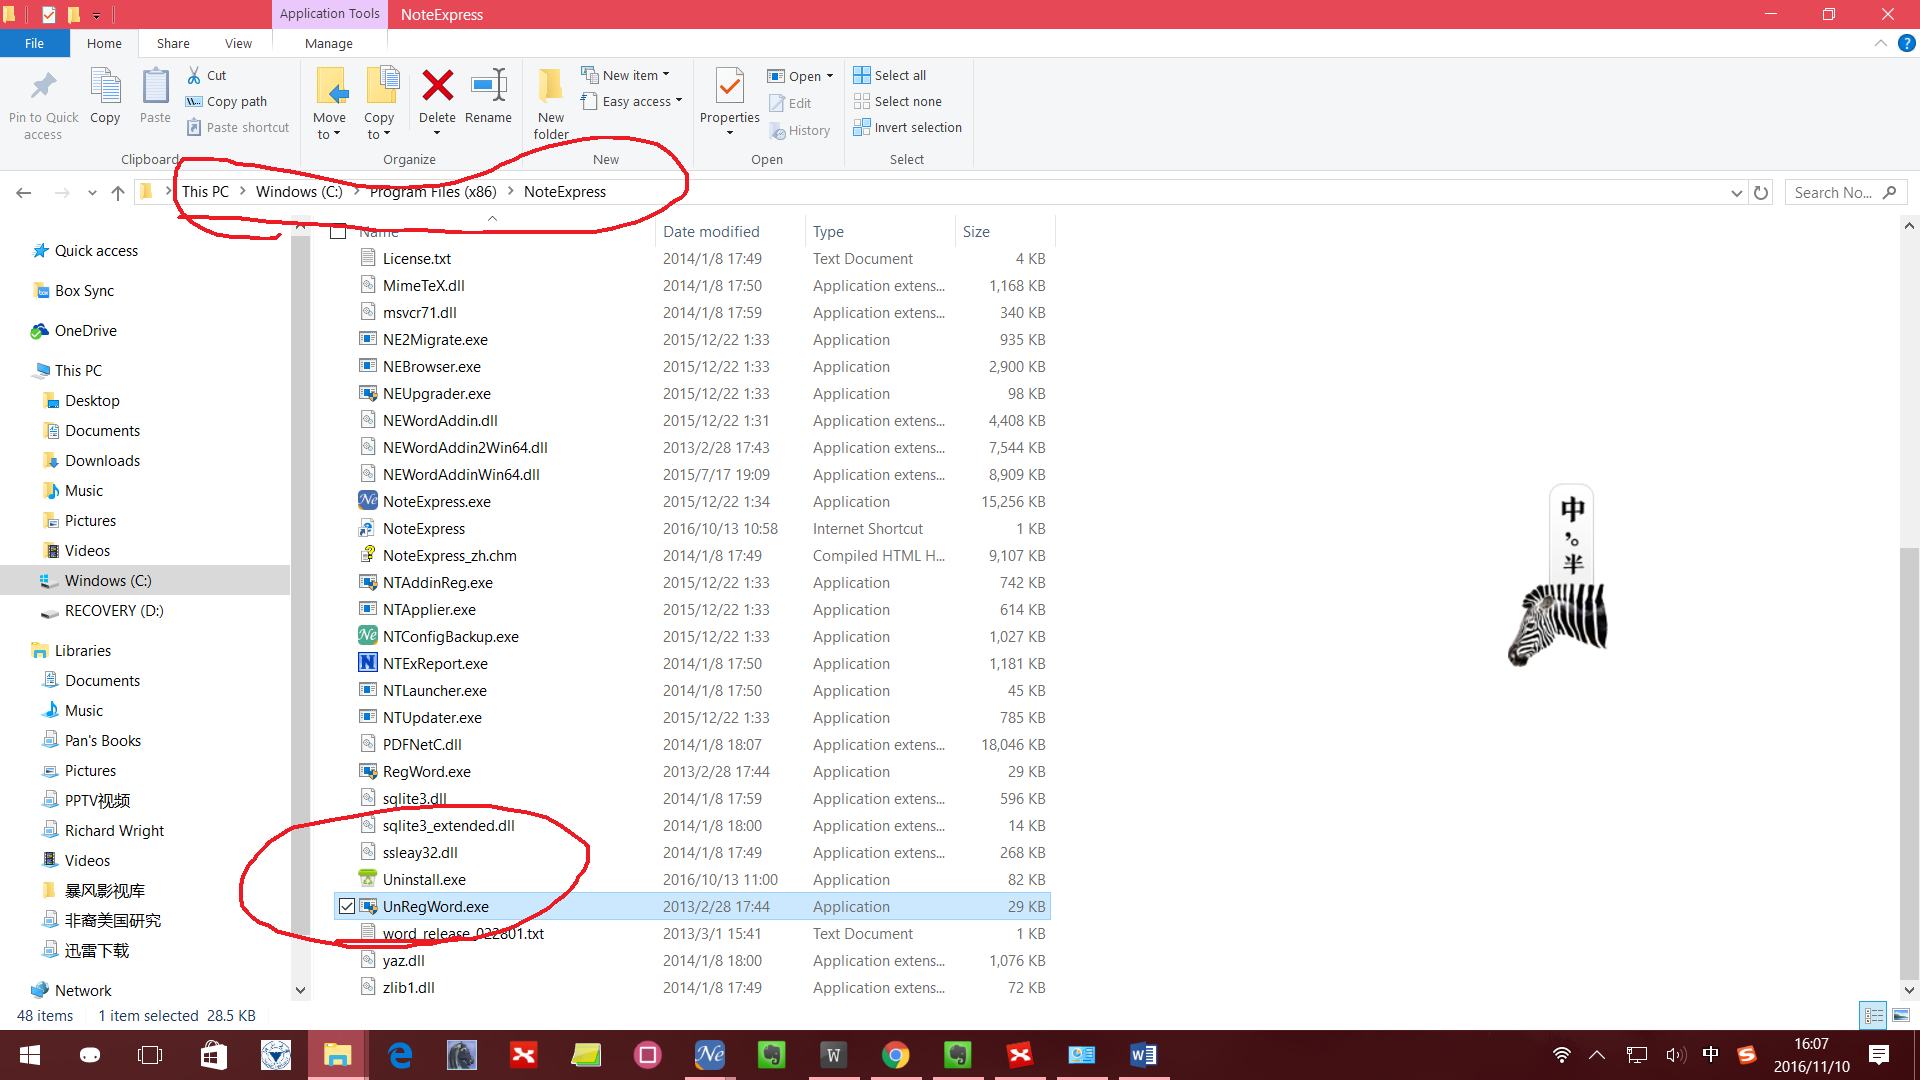This screenshot has height=1080, width=1920.
Task: Click the navigation pane scroll down arrow
Action: 300,990
